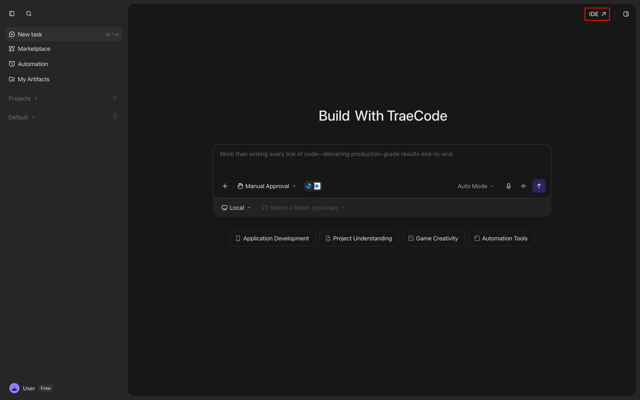Click filter icon next to Projects
Image resolution: width=640 pixels, height=400 pixels.
[x=115, y=98]
